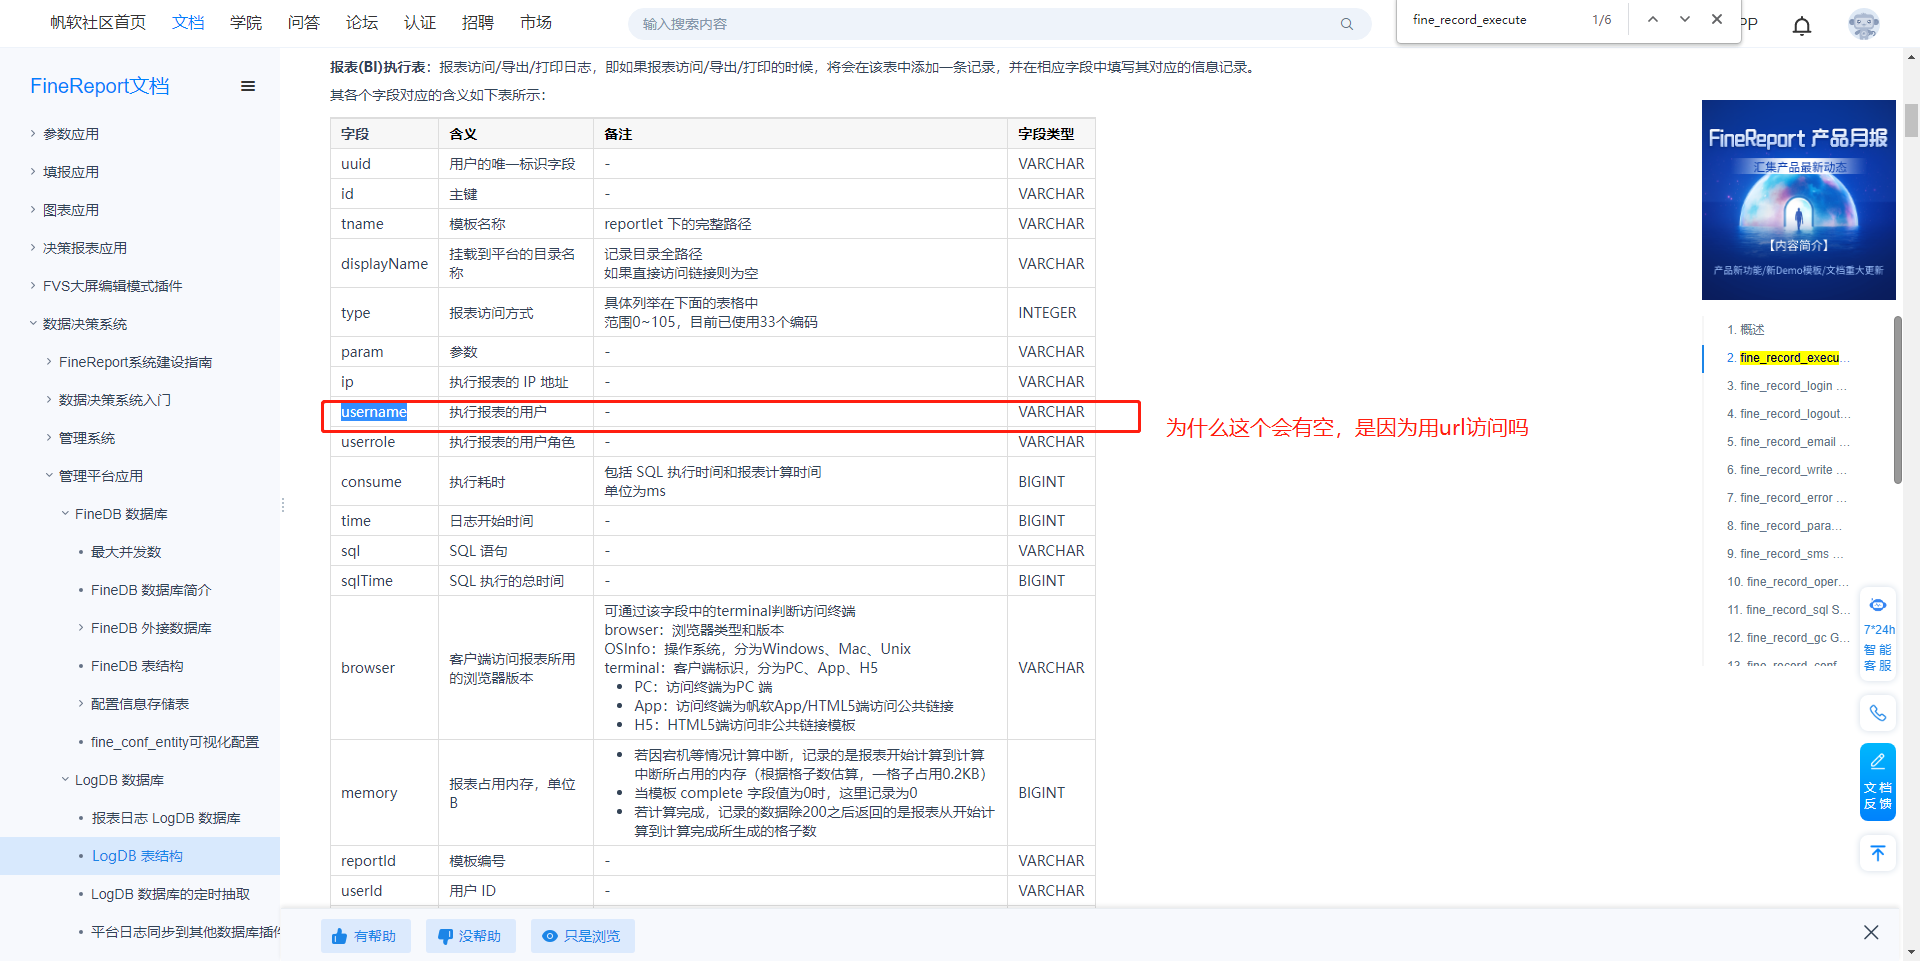Expand the 决策报表应用 tree node
Image resolution: width=1920 pixels, height=961 pixels.
point(33,248)
